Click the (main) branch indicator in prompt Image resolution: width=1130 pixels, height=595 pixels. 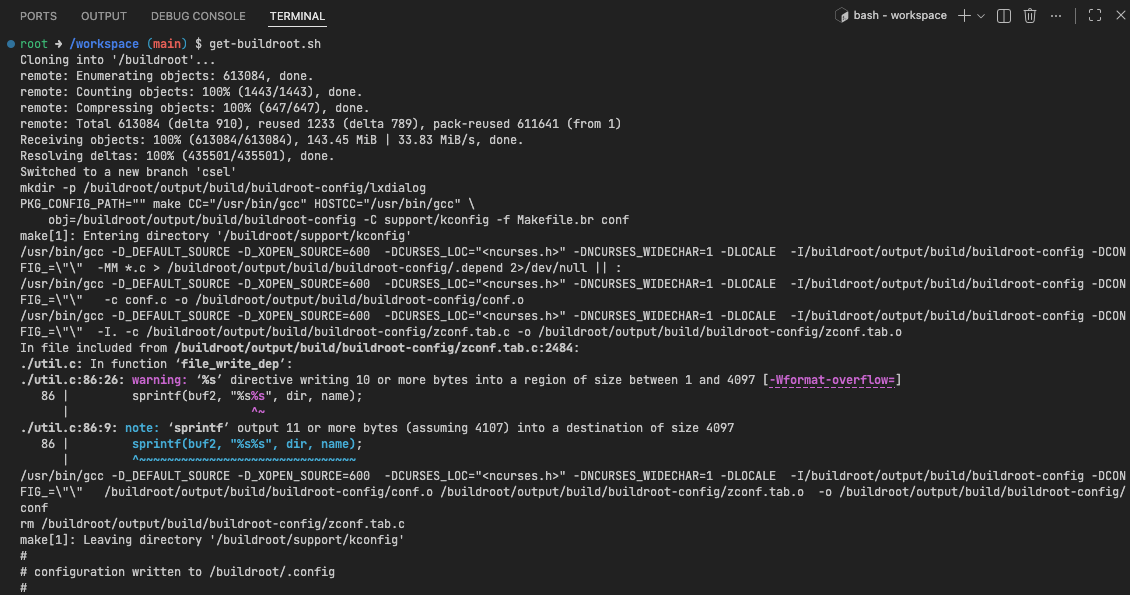(166, 44)
